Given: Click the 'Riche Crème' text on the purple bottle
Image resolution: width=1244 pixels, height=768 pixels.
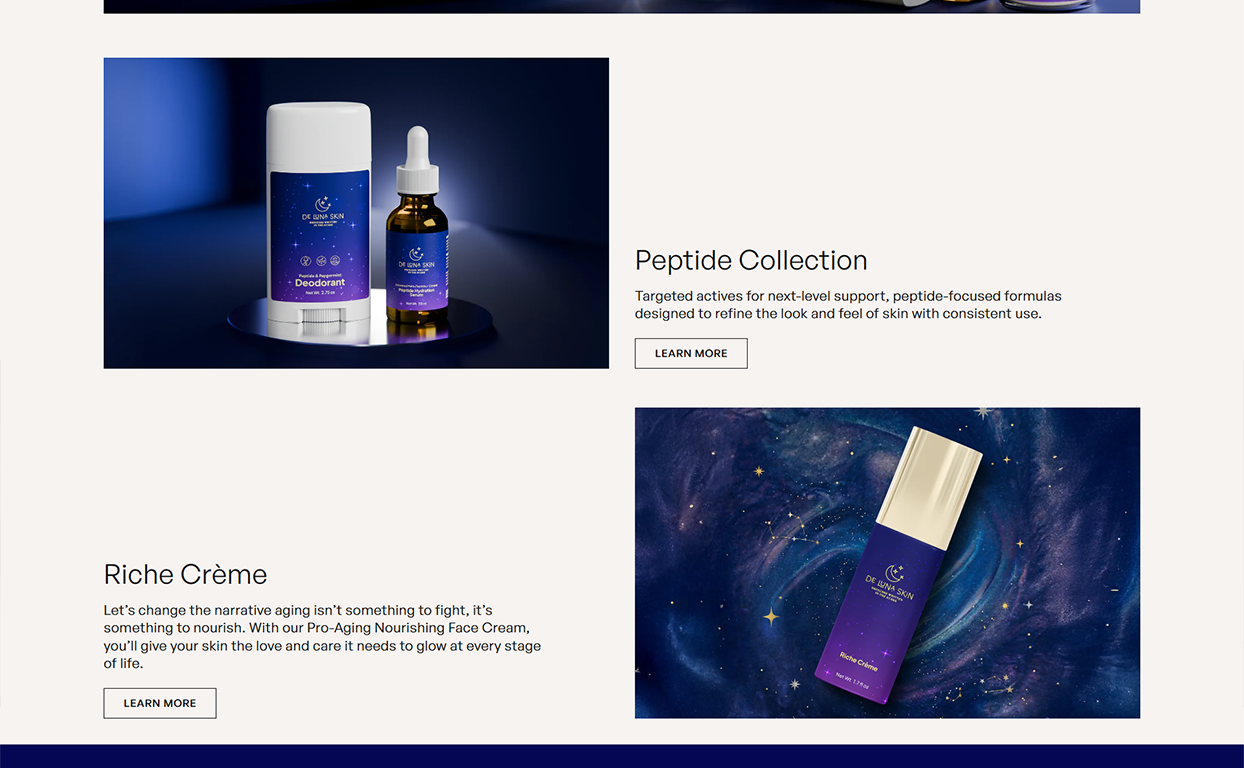Looking at the screenshot, I should click(x=858, y=661).
